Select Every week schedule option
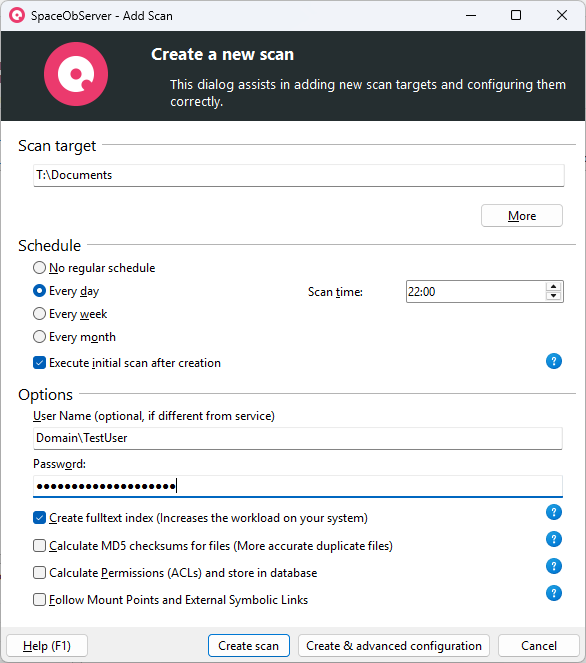Viewport: 586px width, 663px height. click(39, 314)
